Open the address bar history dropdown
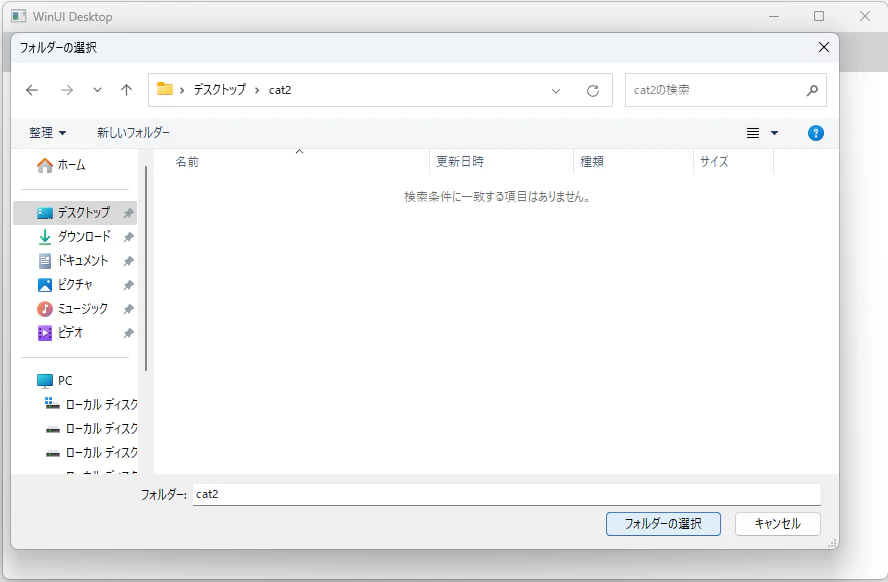 pyautogui.click(x=556, y=91)
